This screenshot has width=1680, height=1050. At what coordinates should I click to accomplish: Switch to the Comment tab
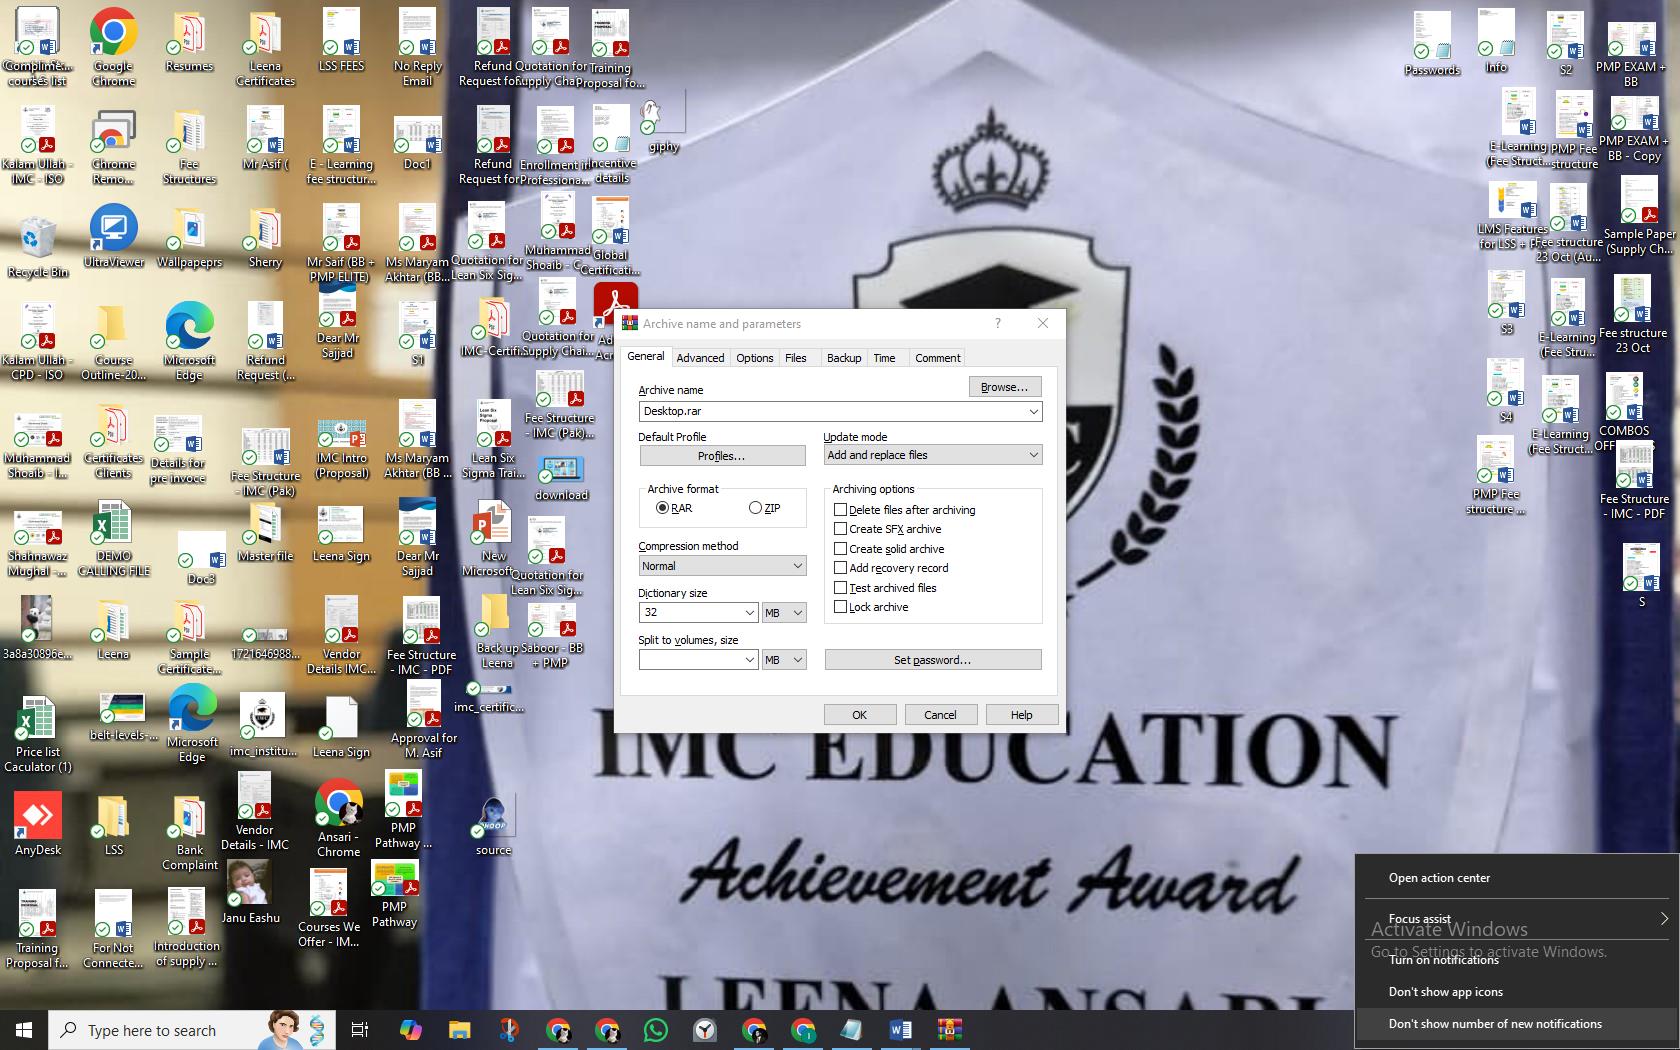click(938, 358)
